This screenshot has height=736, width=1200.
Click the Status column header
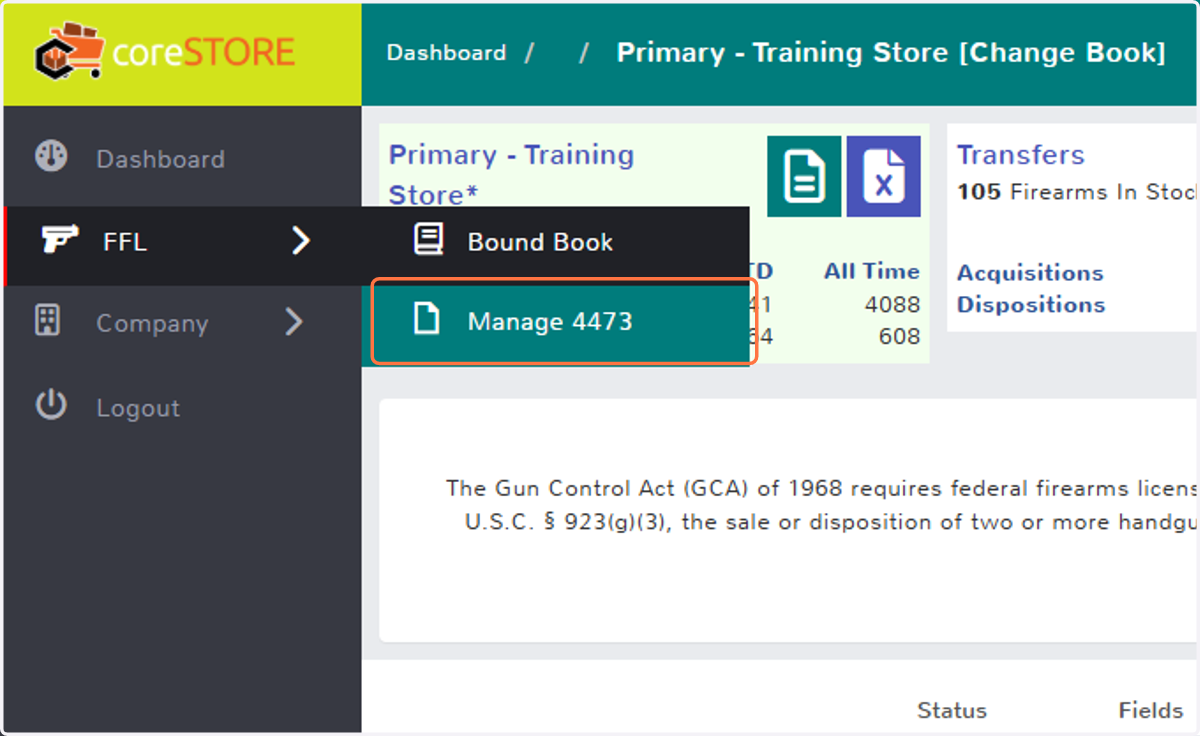[x=952, y=710]
